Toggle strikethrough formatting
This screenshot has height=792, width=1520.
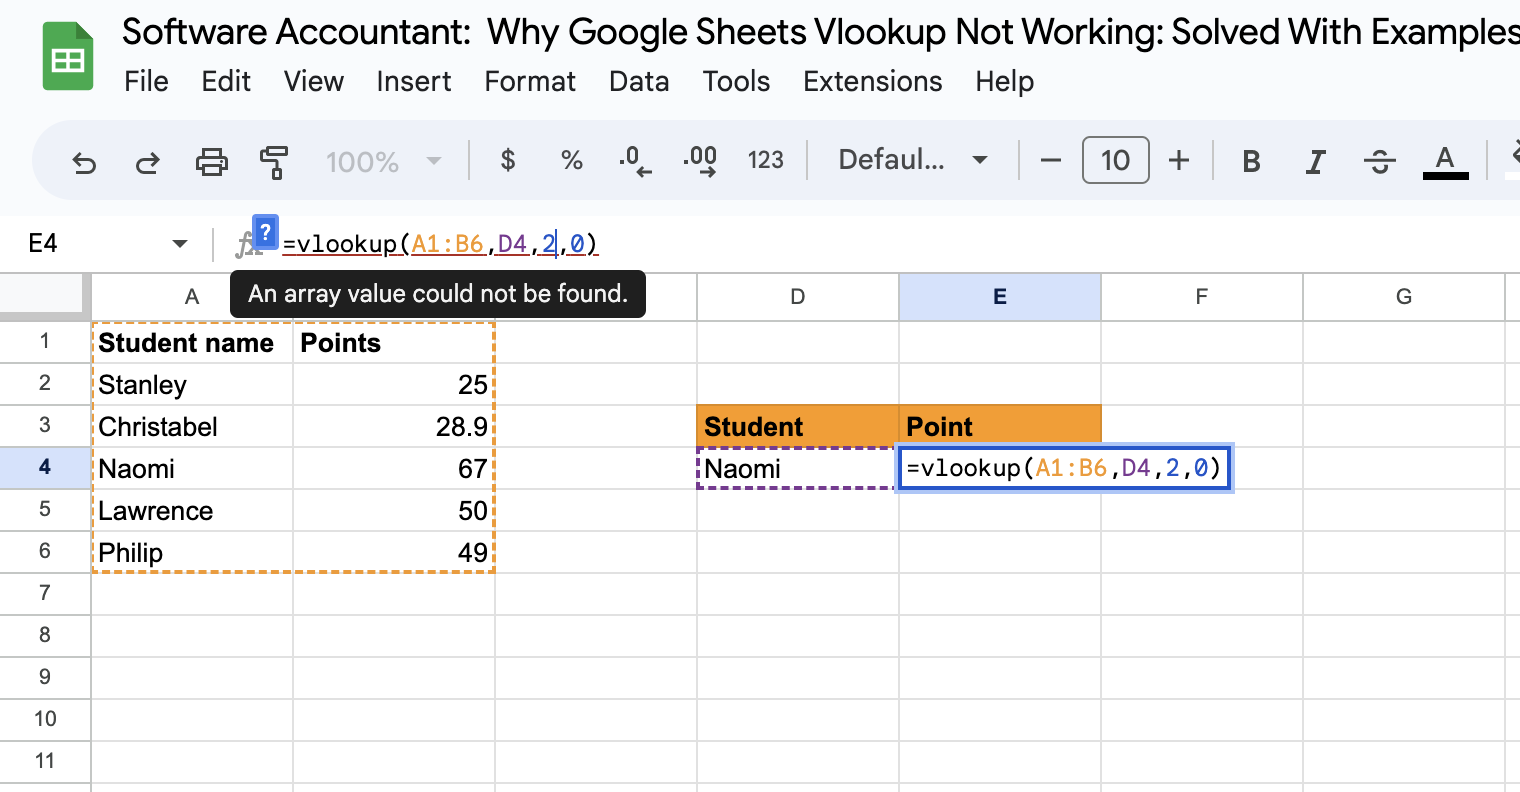1380,161
